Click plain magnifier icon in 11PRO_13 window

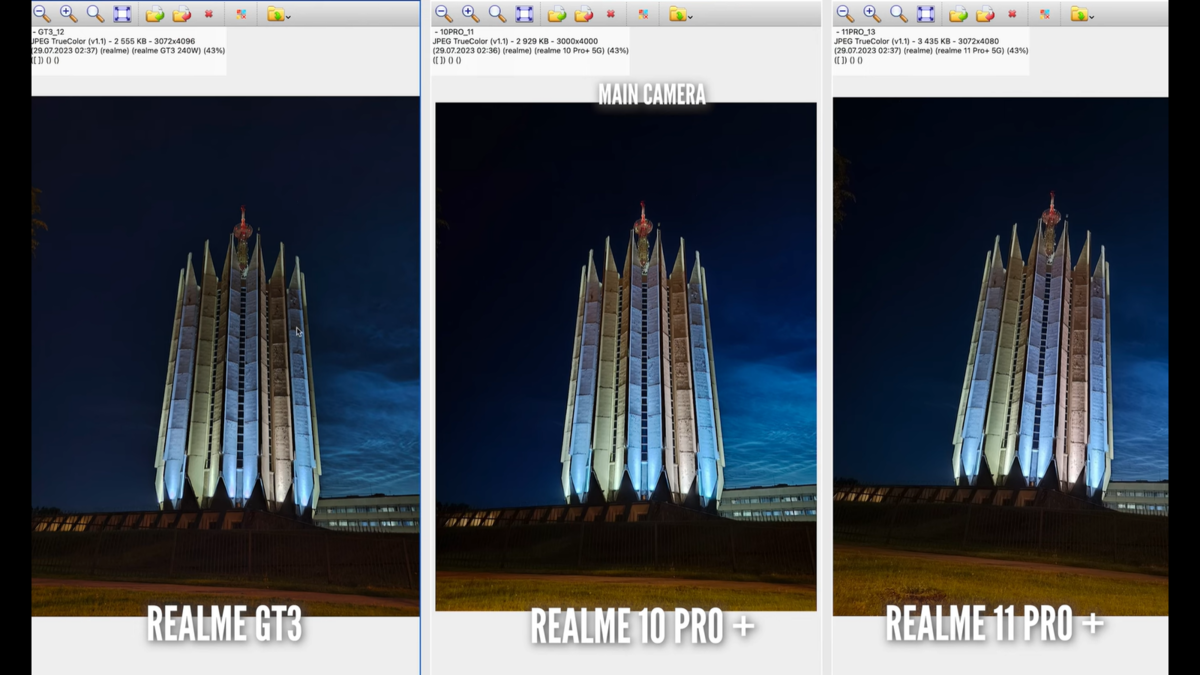pyautogui.click(x=898, y=14)
